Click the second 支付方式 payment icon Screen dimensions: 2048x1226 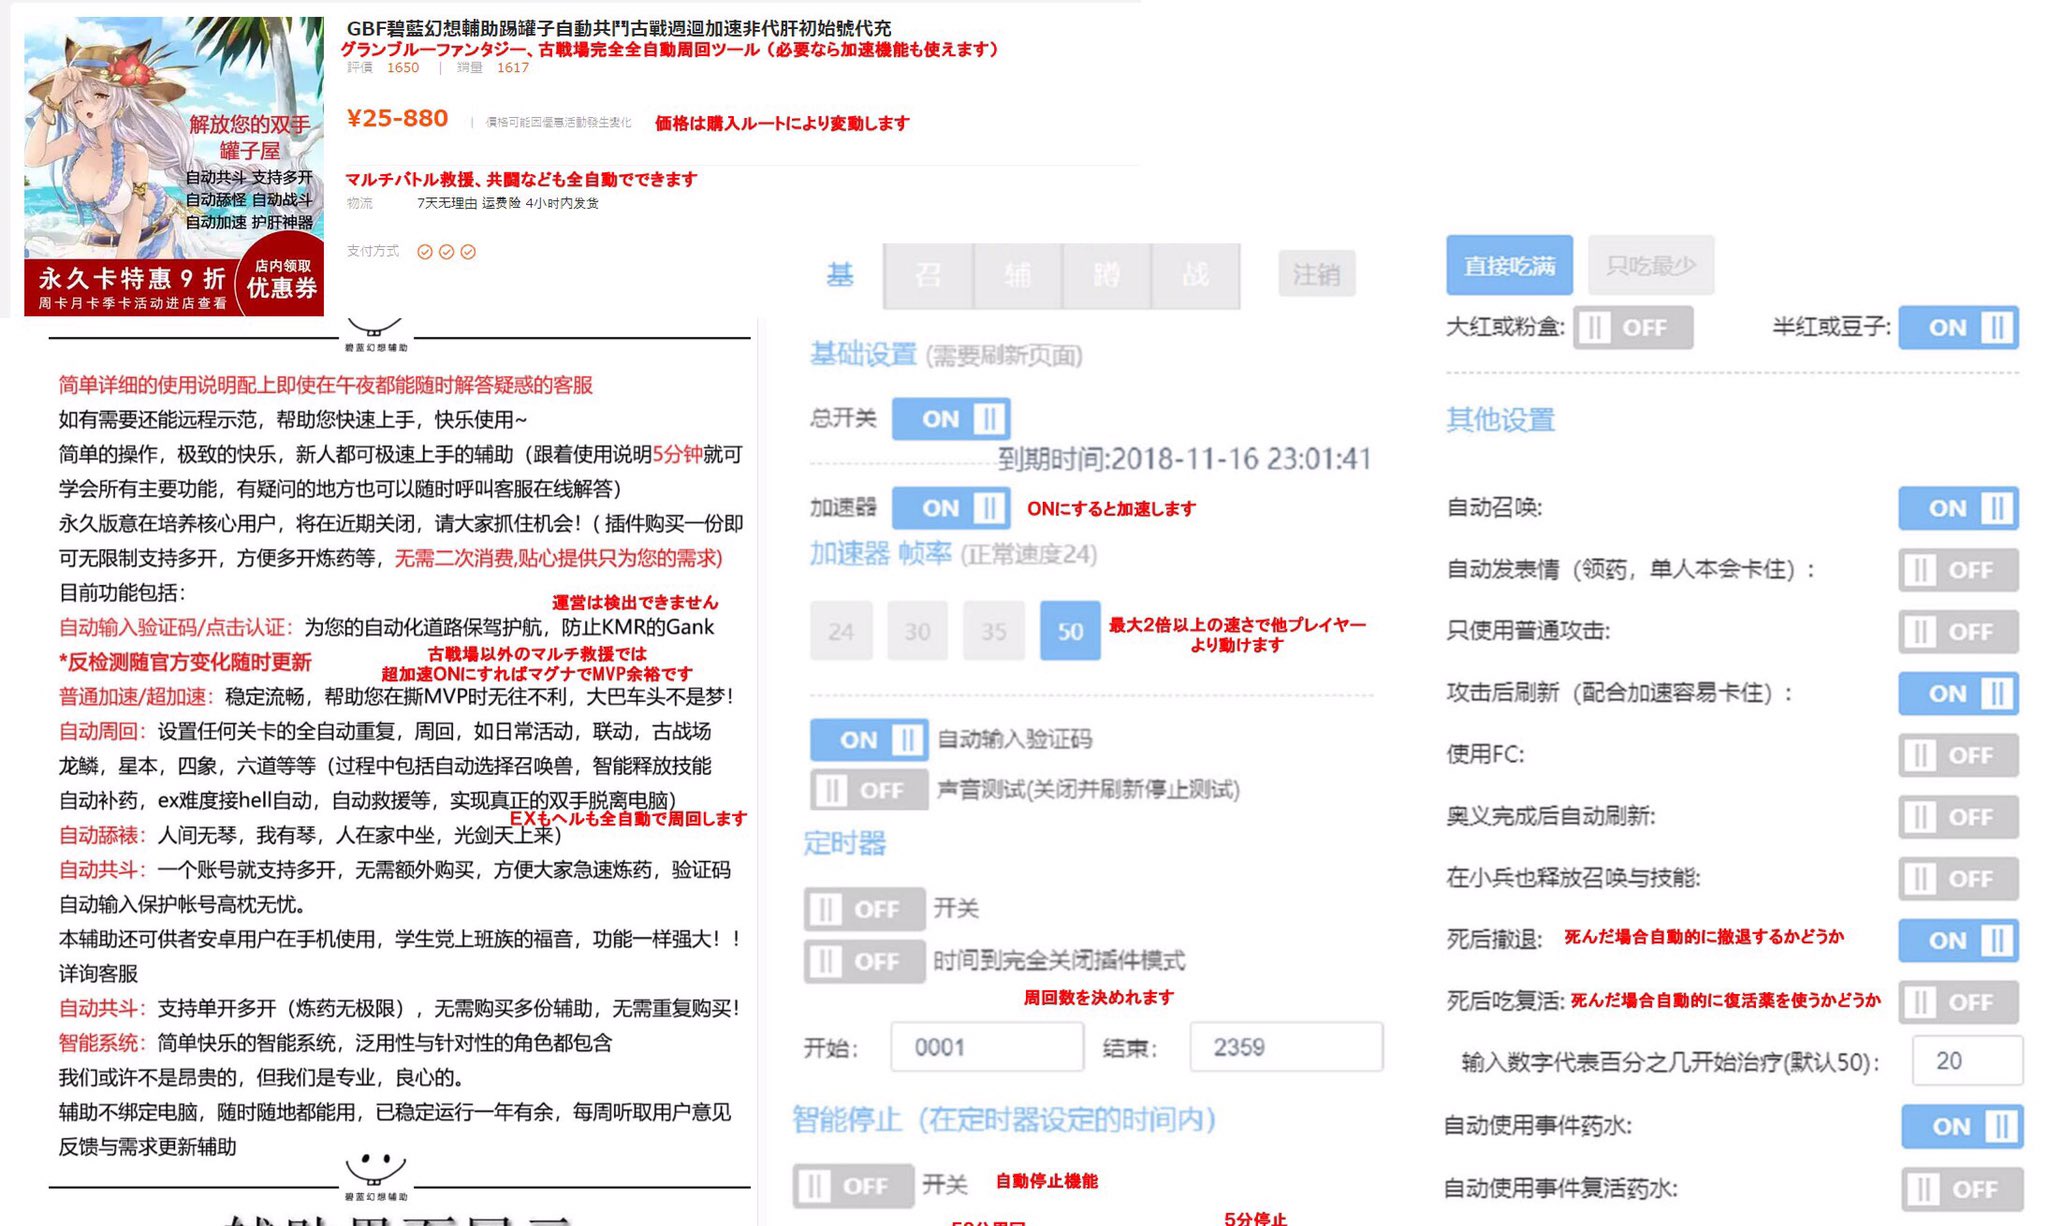(x=446, y=252)
